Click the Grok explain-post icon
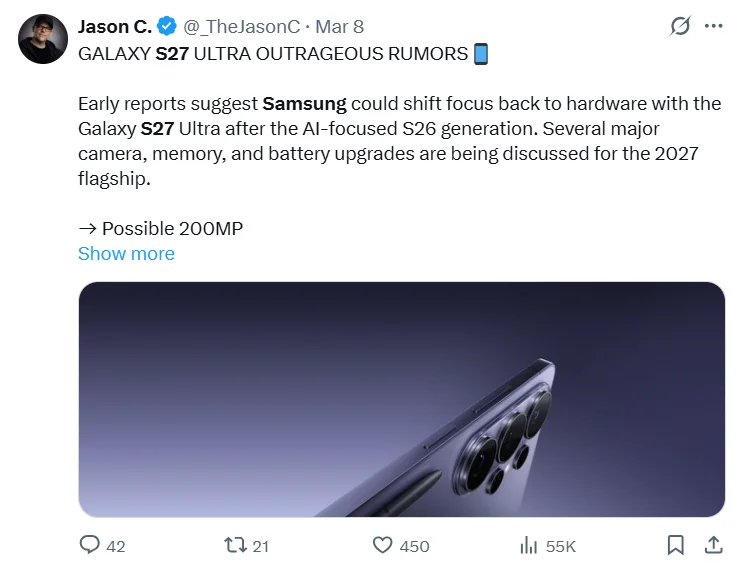744x571 pixels. [x=679, y=26]
